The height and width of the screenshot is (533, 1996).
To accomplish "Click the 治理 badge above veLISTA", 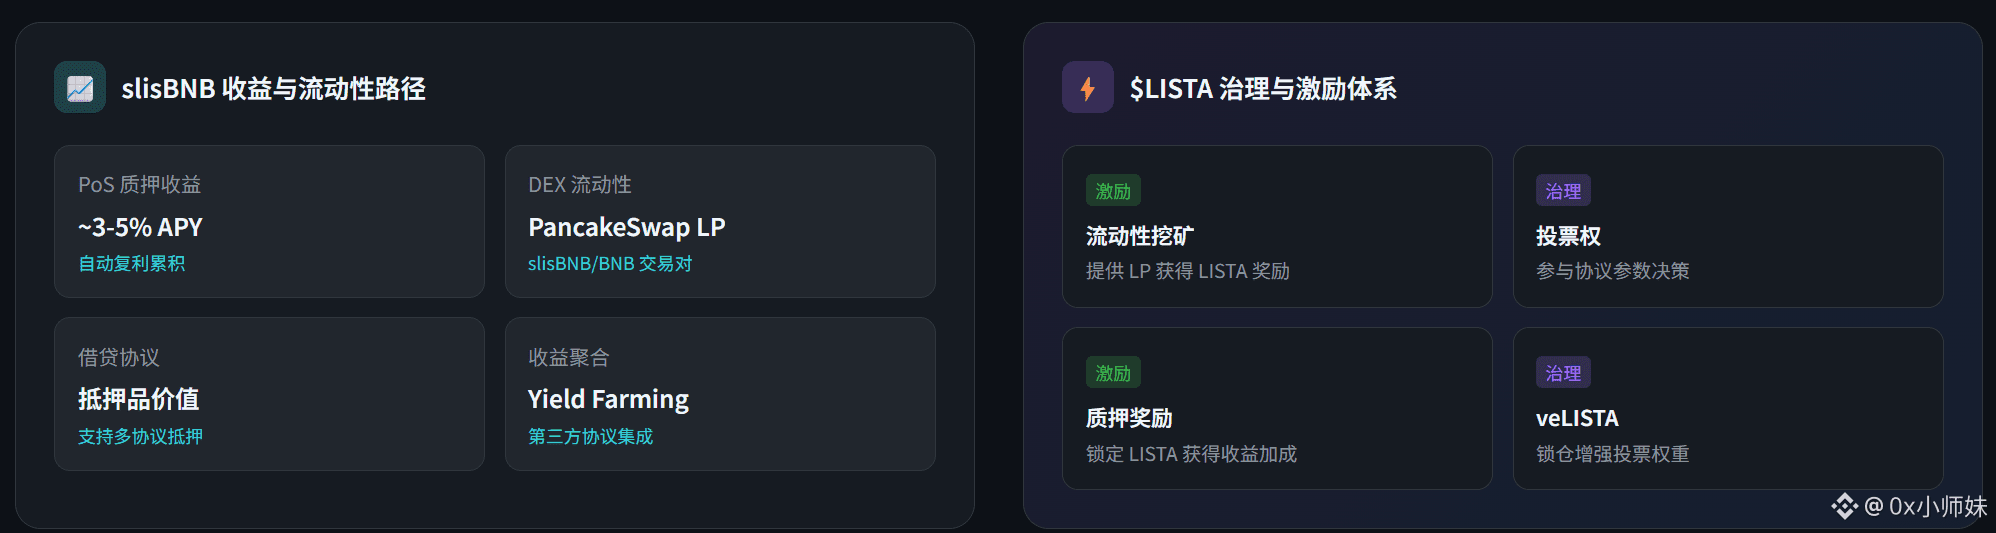I will pos(1563,373).
